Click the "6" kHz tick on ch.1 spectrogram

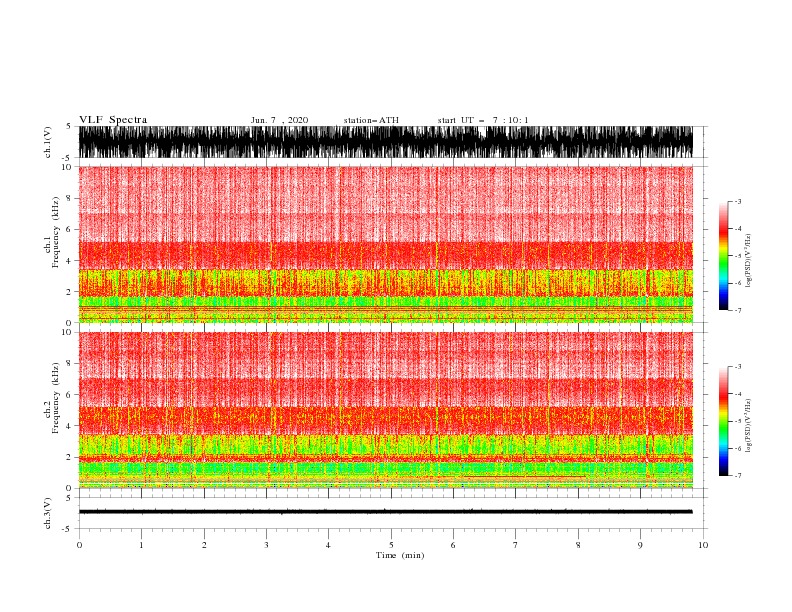[x=69, y=229]
